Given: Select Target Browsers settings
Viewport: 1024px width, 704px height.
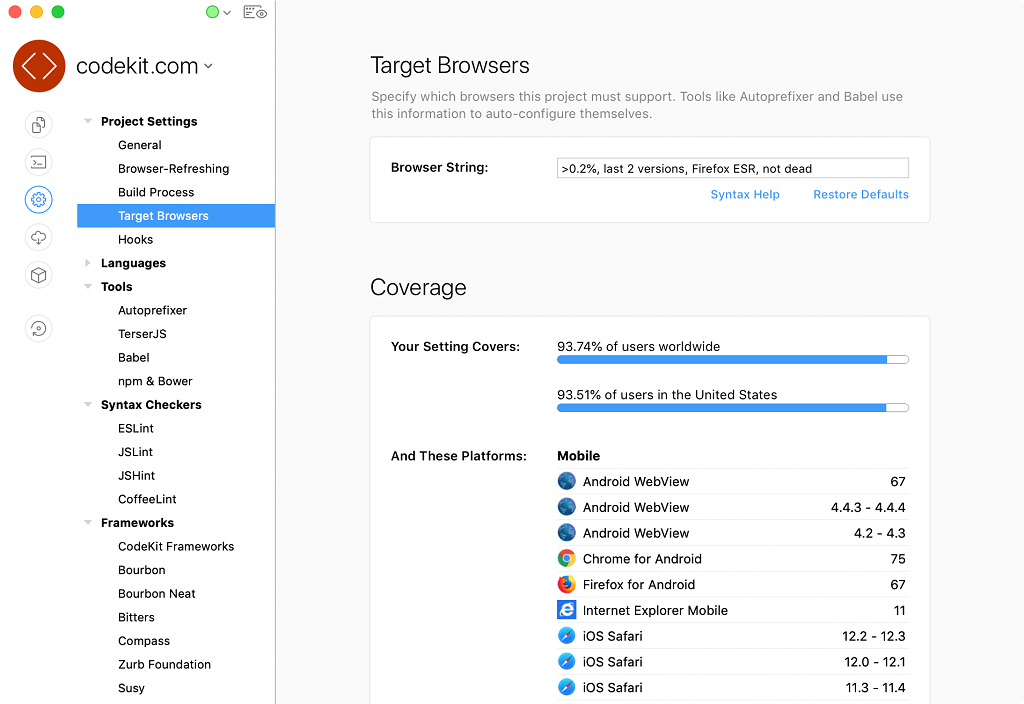Looking at the screenshot, I should pyautogui.click(x=176, y=216).
